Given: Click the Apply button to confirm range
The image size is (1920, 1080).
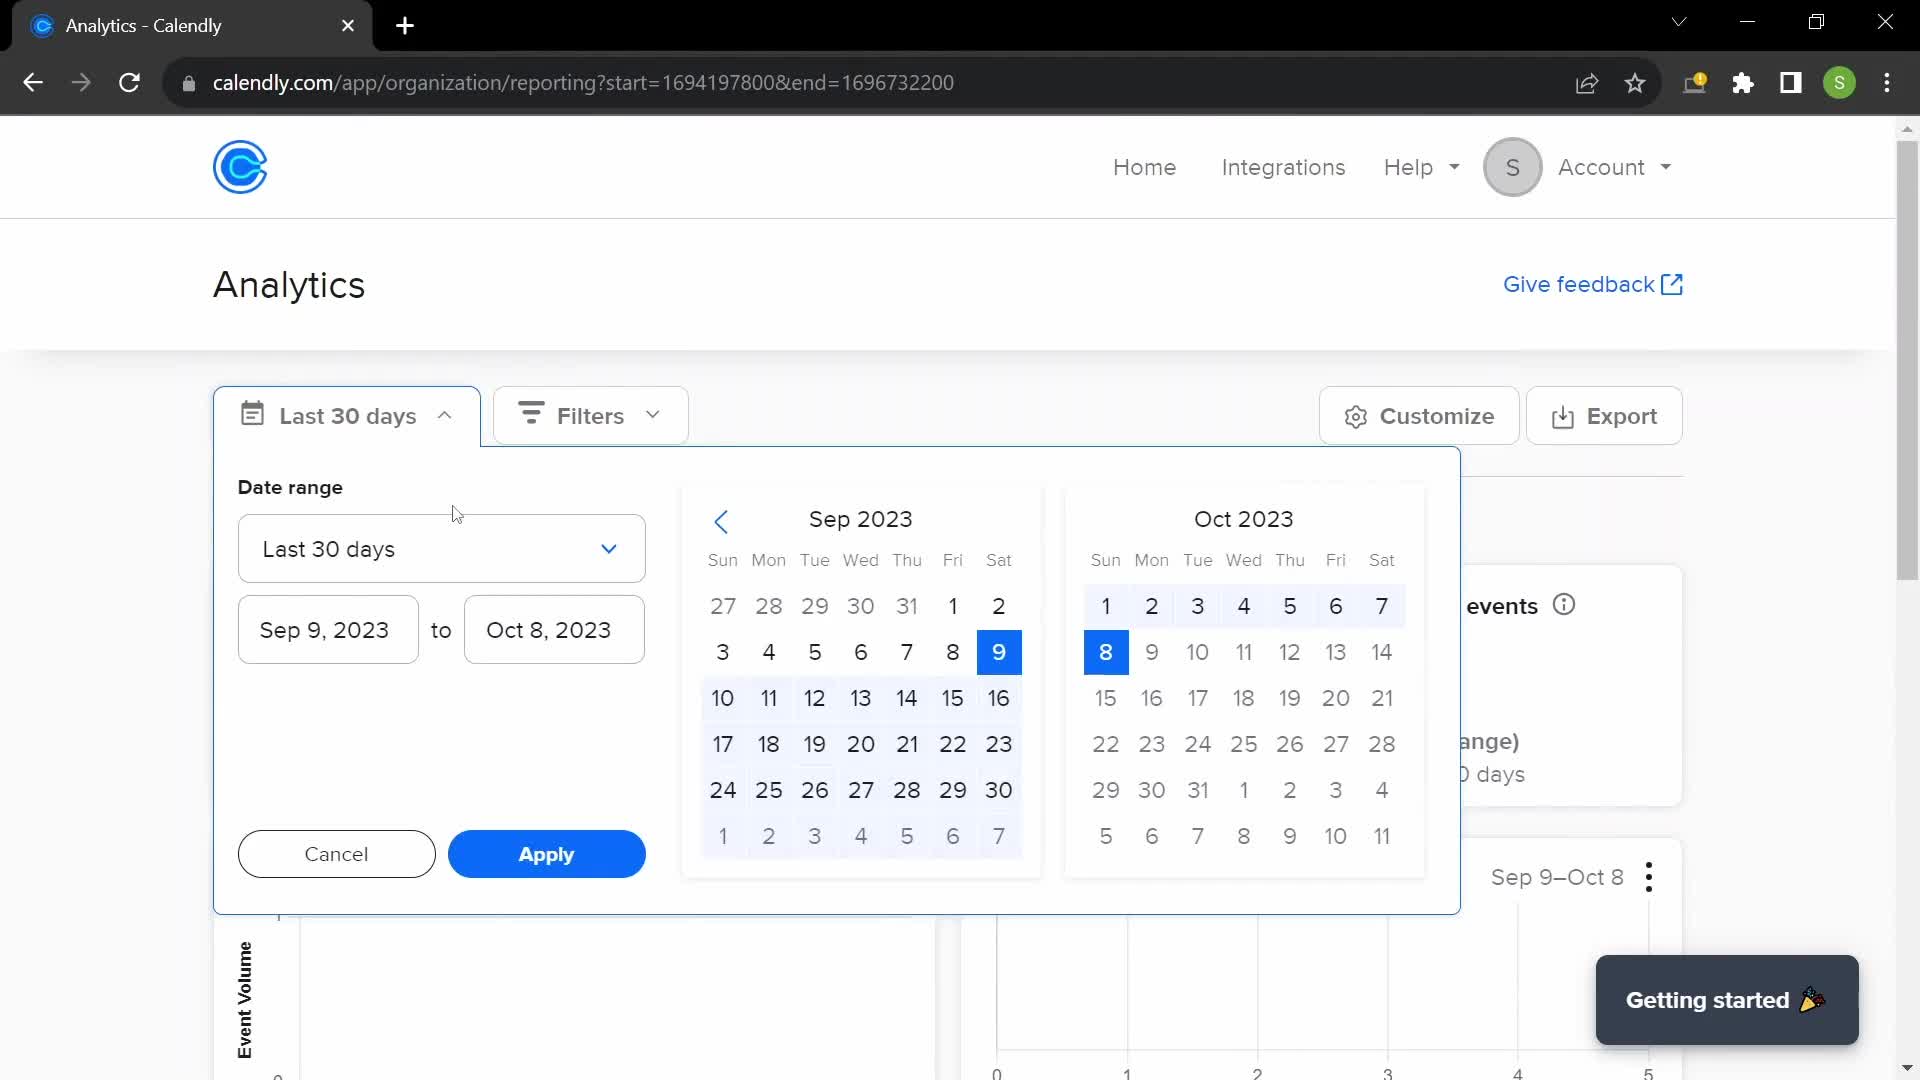Looking at the screenshot, I should click(547, 855).
